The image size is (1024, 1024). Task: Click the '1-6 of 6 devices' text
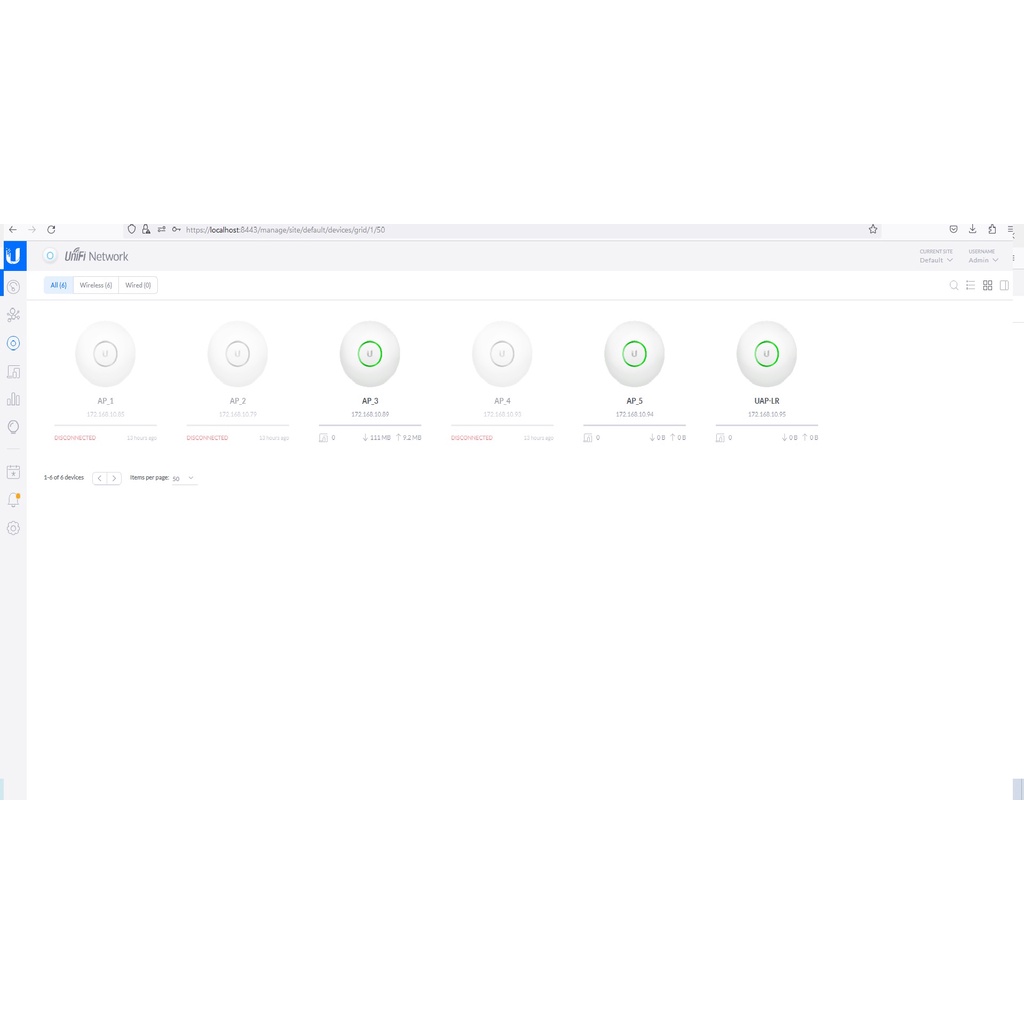[64, 478]
